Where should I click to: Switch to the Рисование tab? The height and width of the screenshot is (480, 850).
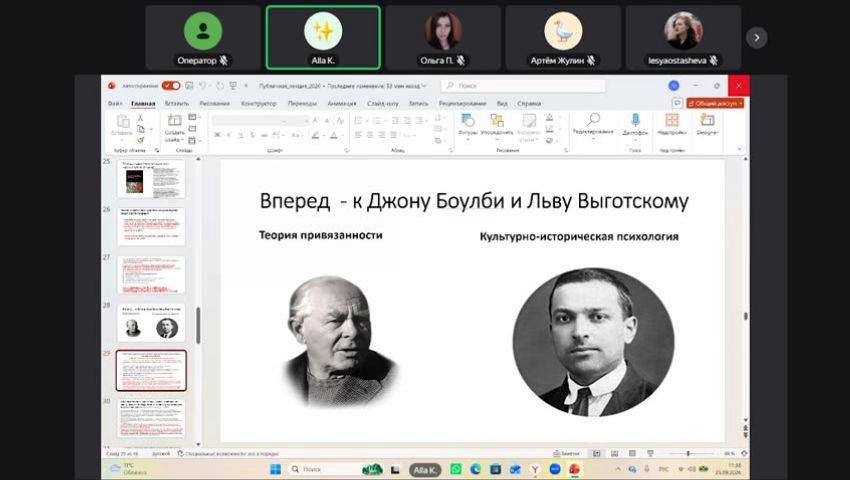215,103
